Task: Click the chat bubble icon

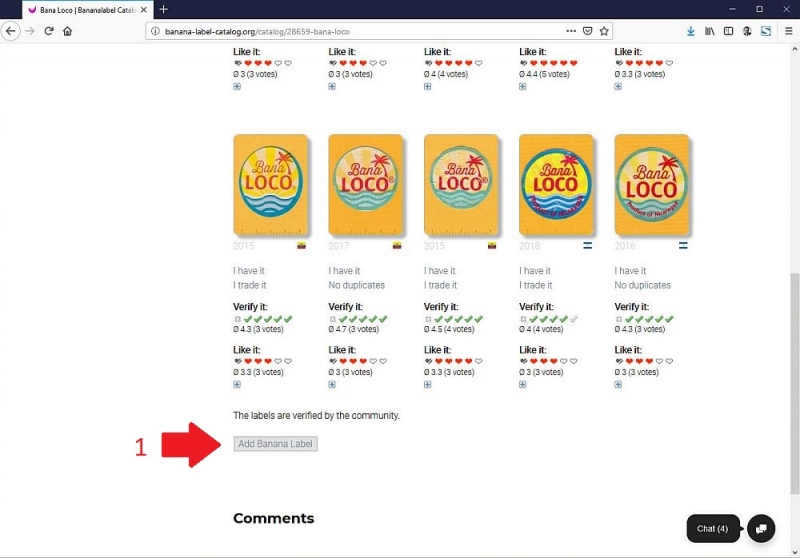Action: (761, 528)
